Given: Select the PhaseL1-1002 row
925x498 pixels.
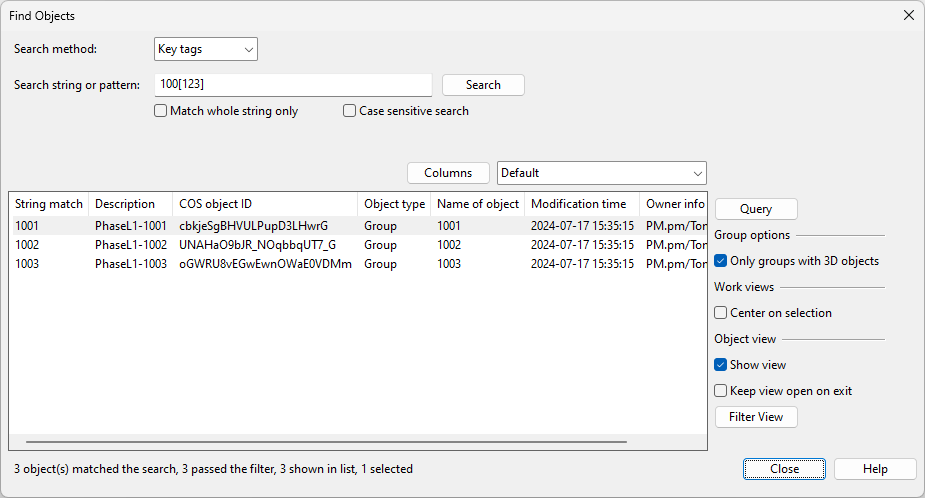Looking at the screenshot, I should pyautogui.click(x=130, y=245).
